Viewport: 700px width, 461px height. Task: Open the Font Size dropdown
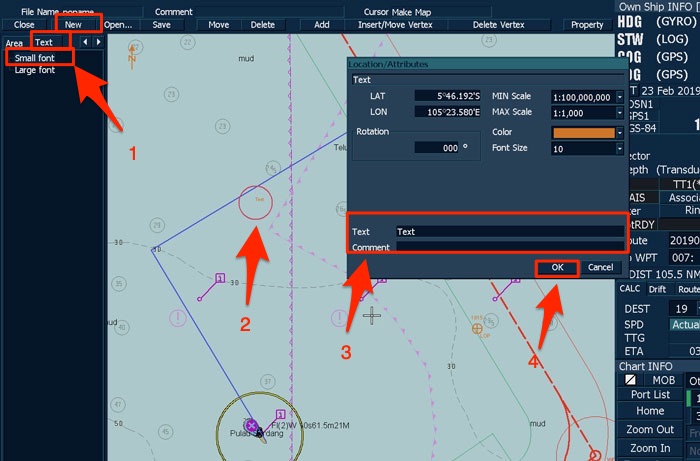click(620, 149)
